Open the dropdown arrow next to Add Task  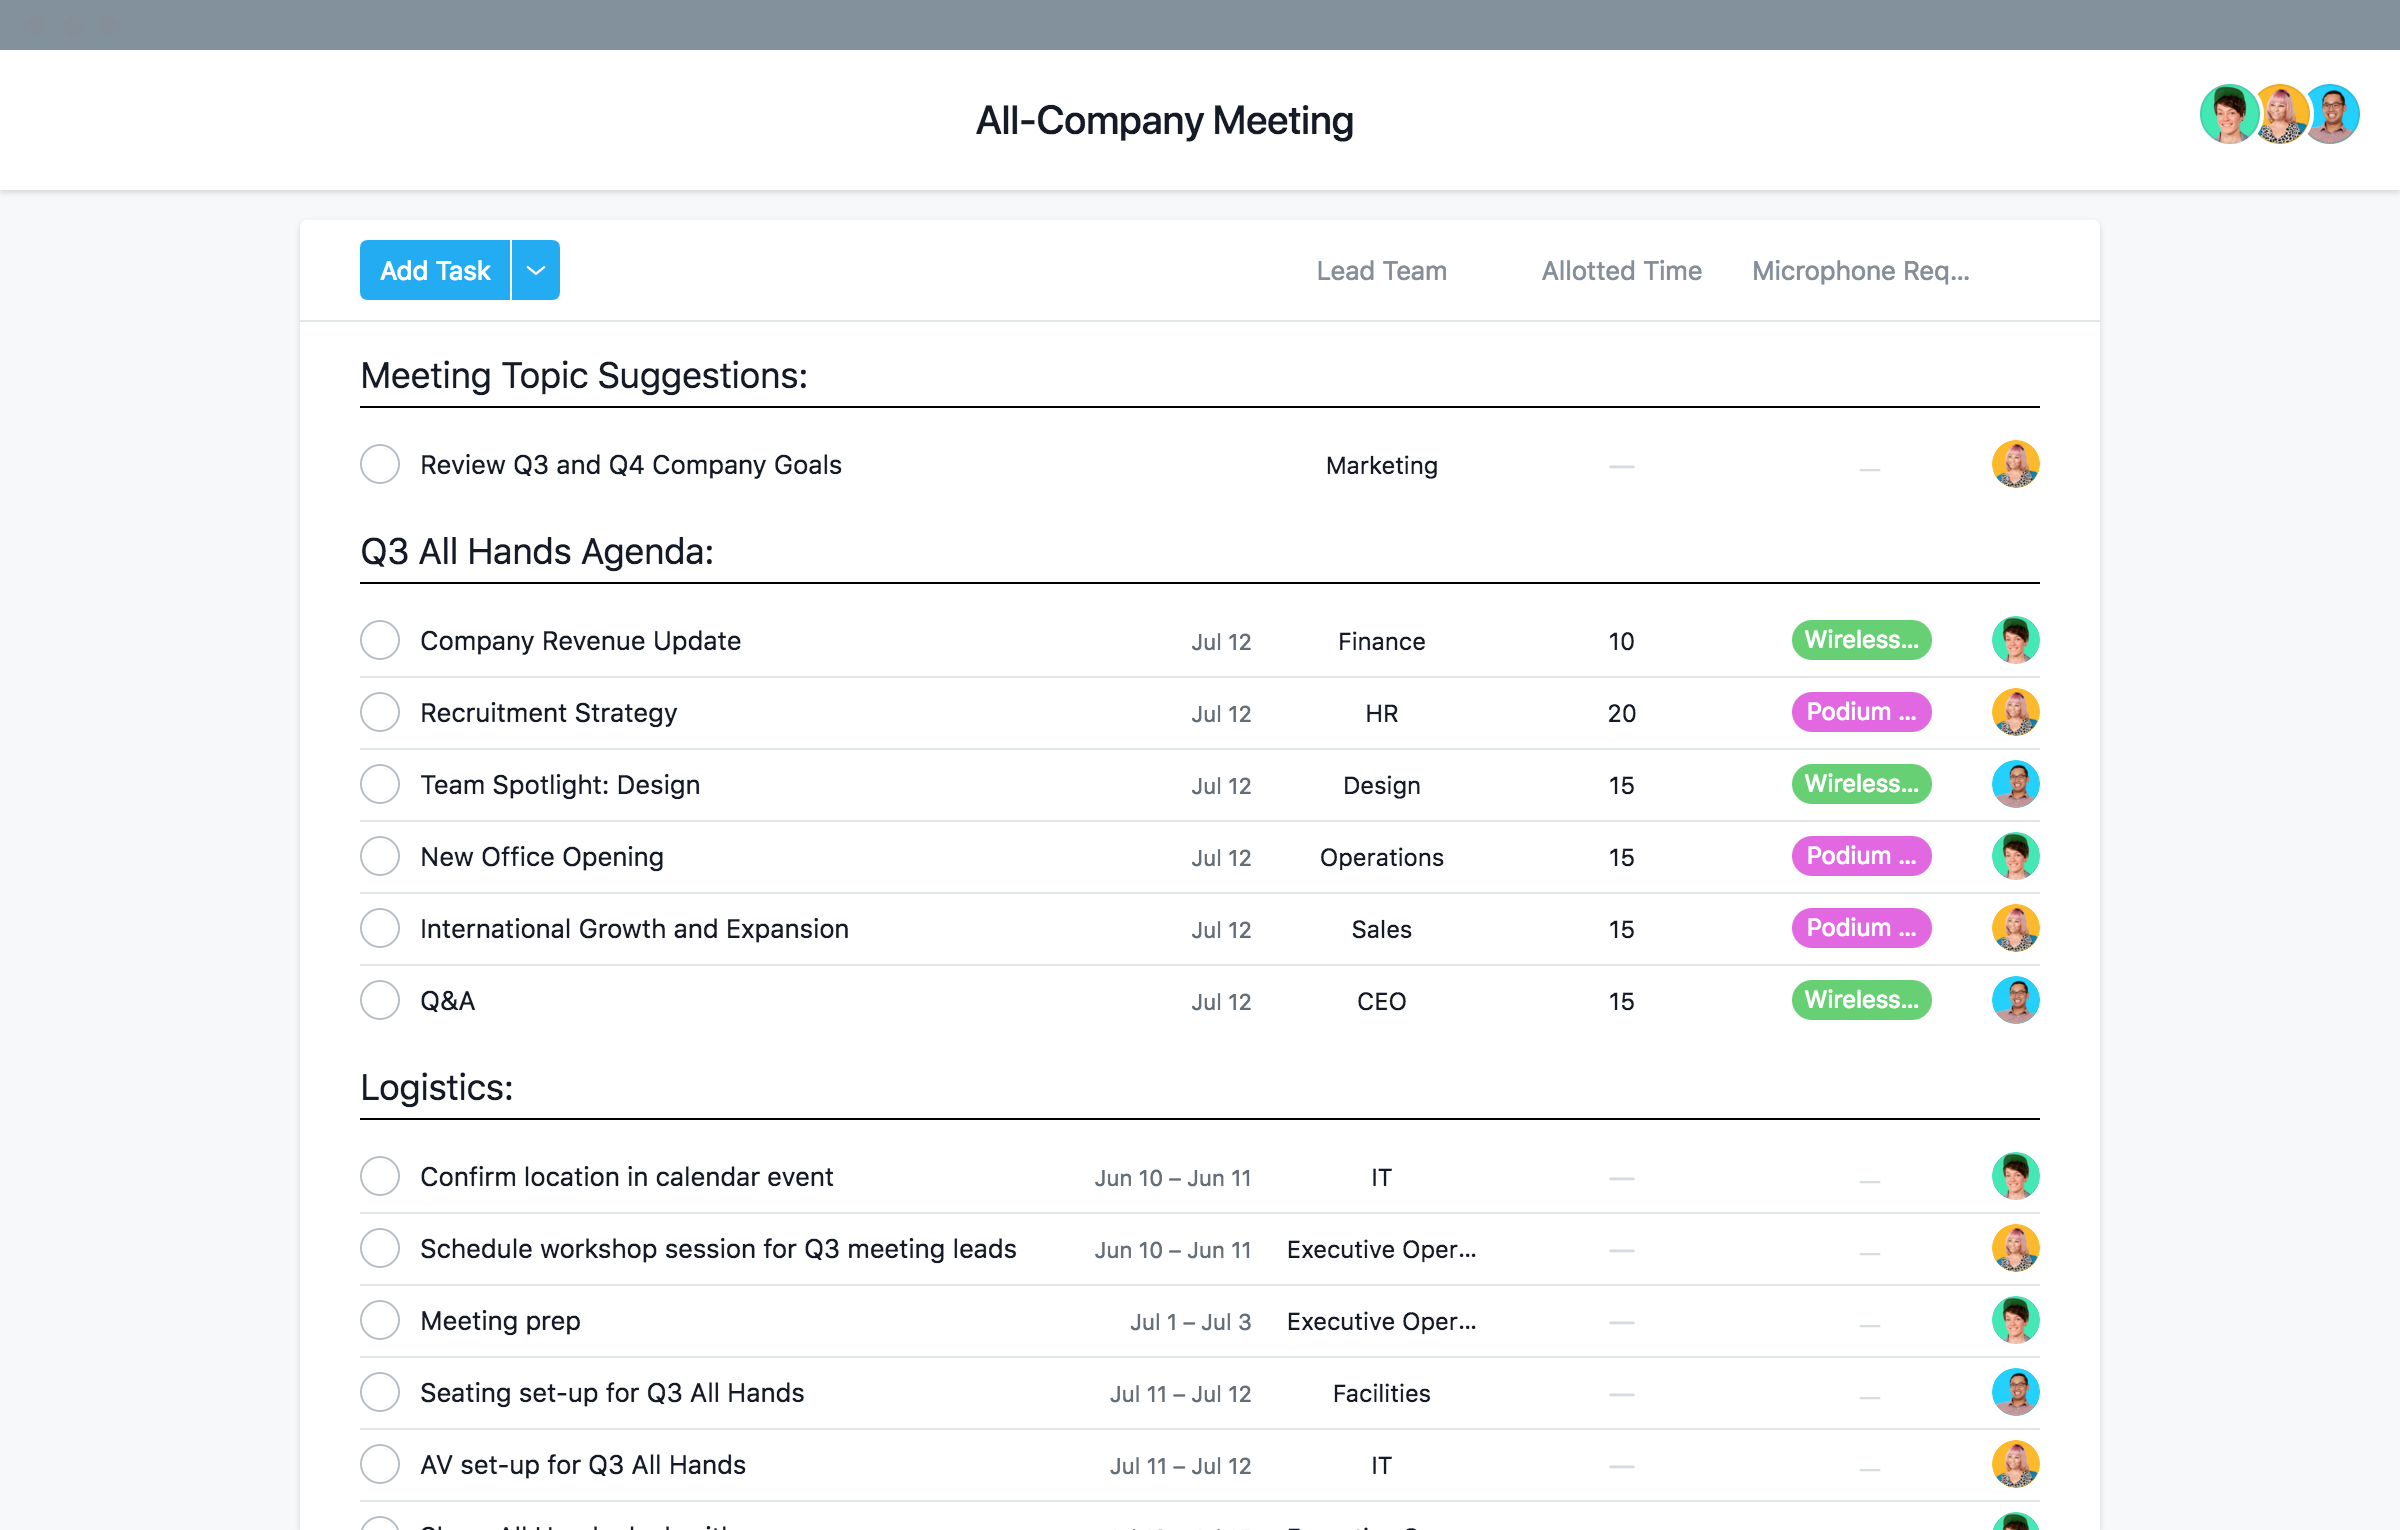pos(537,269)
